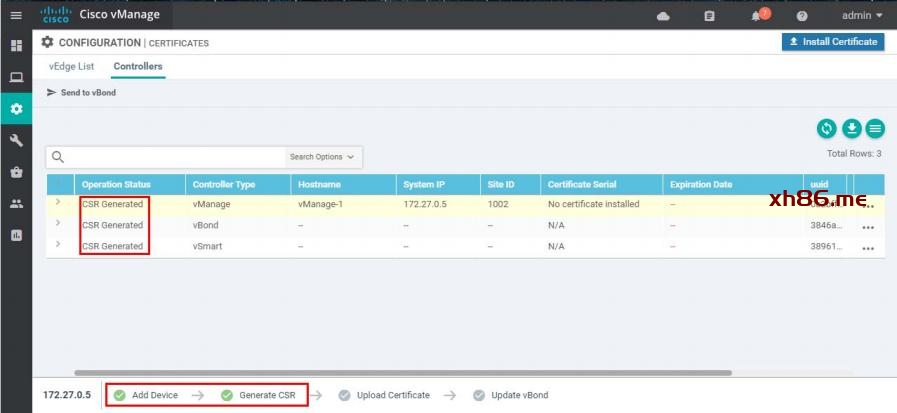Click the download export icon
The height and width of the screenshot is (413, 897).
coord(851,128)
